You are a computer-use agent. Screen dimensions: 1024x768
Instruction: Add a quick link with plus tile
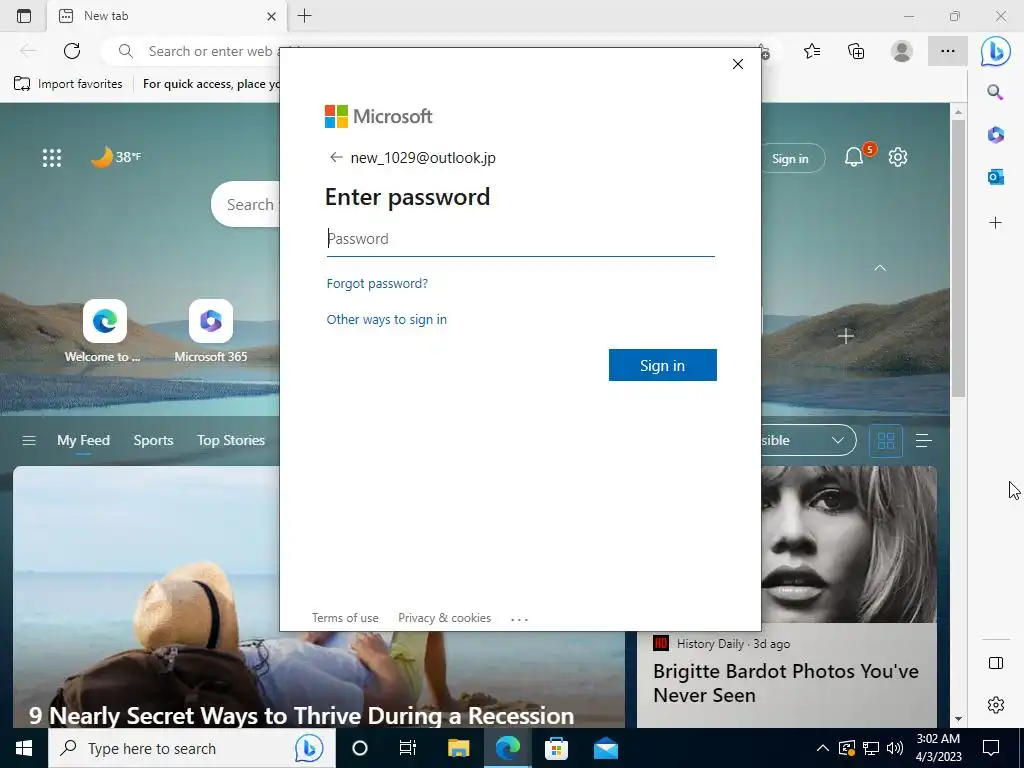[846, 336]
